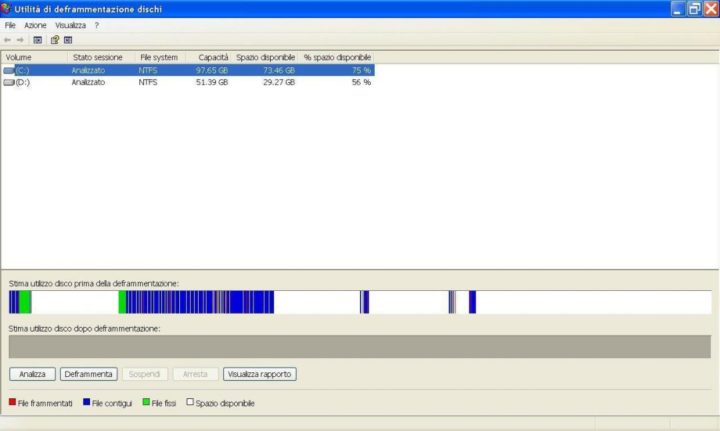Click the 75 % free space cell
This screenshot has height=431, width=720.
coord(361,70)
